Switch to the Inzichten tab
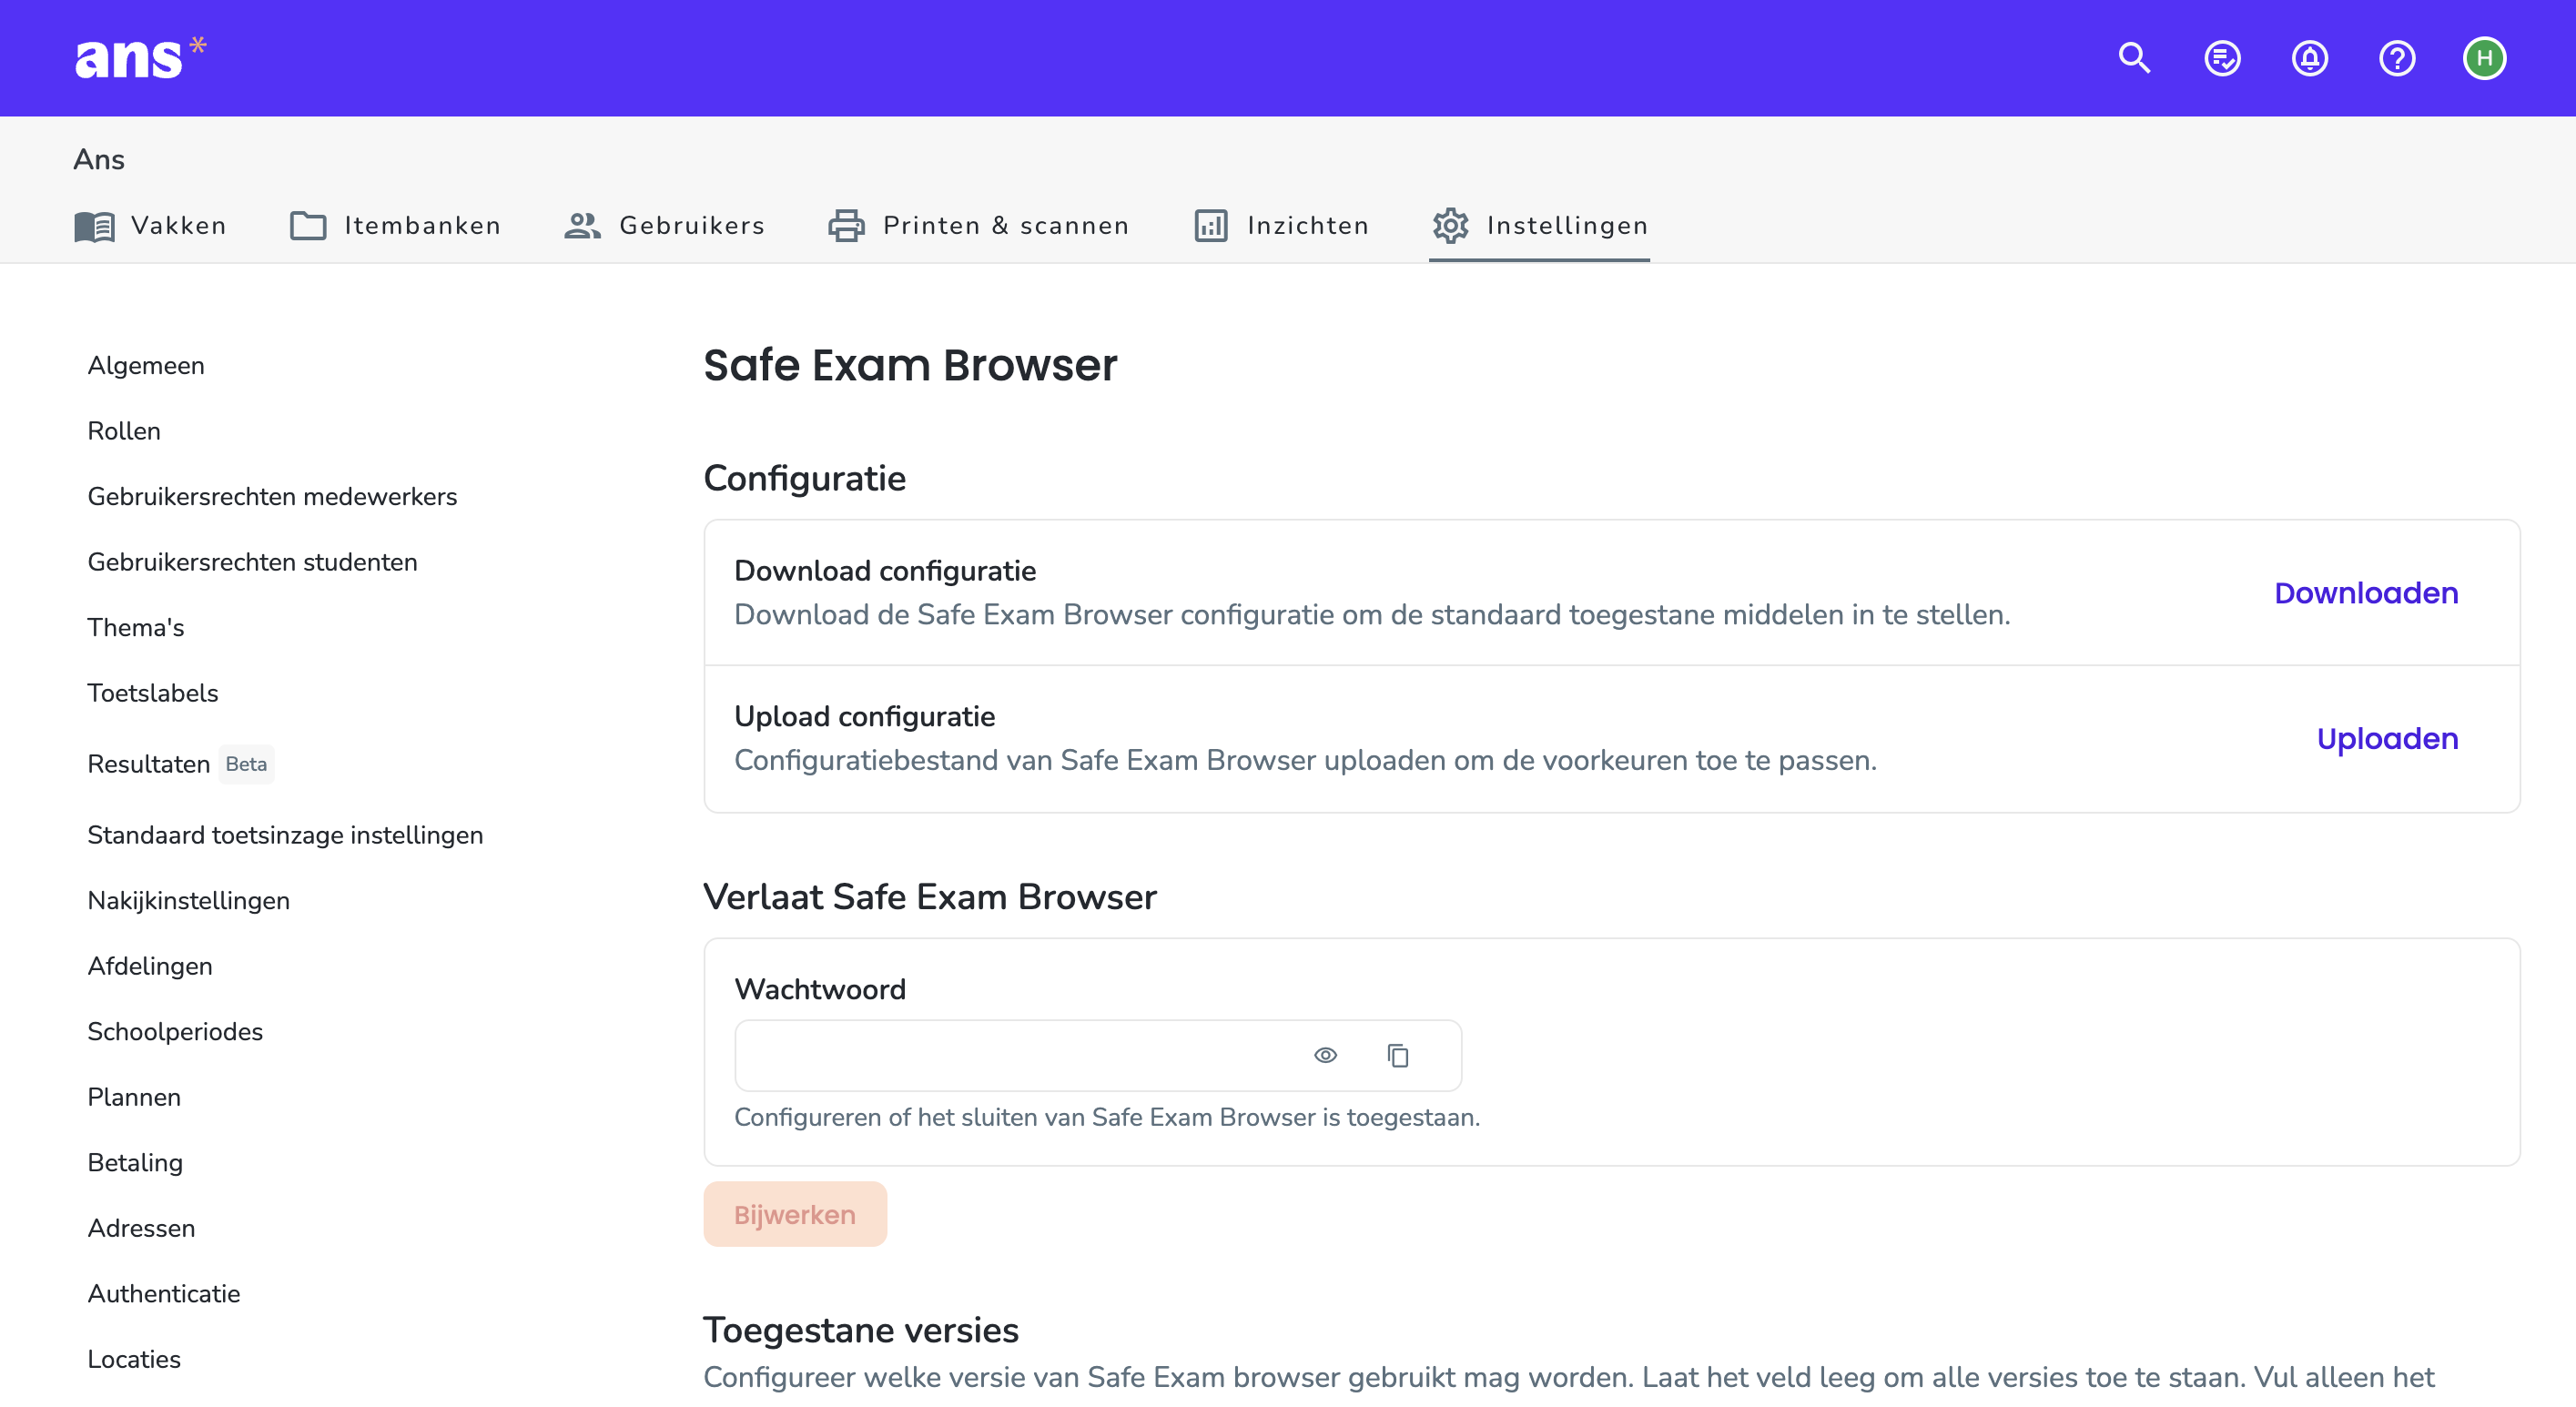The image size is (2576, 1407). pos(1282,226)
